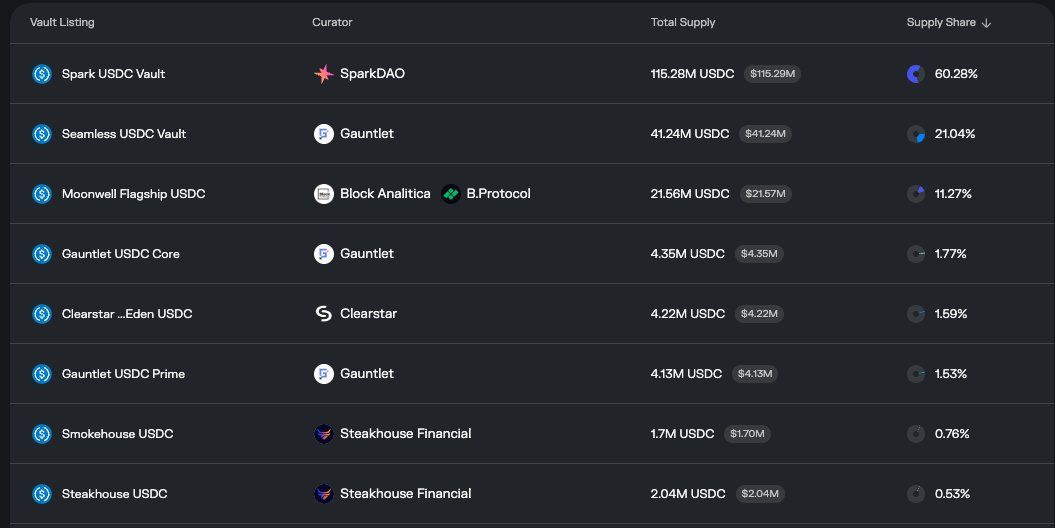
Task: Open the Clearstar ...Eden USDC vault
Action: (x=126, y=313)
